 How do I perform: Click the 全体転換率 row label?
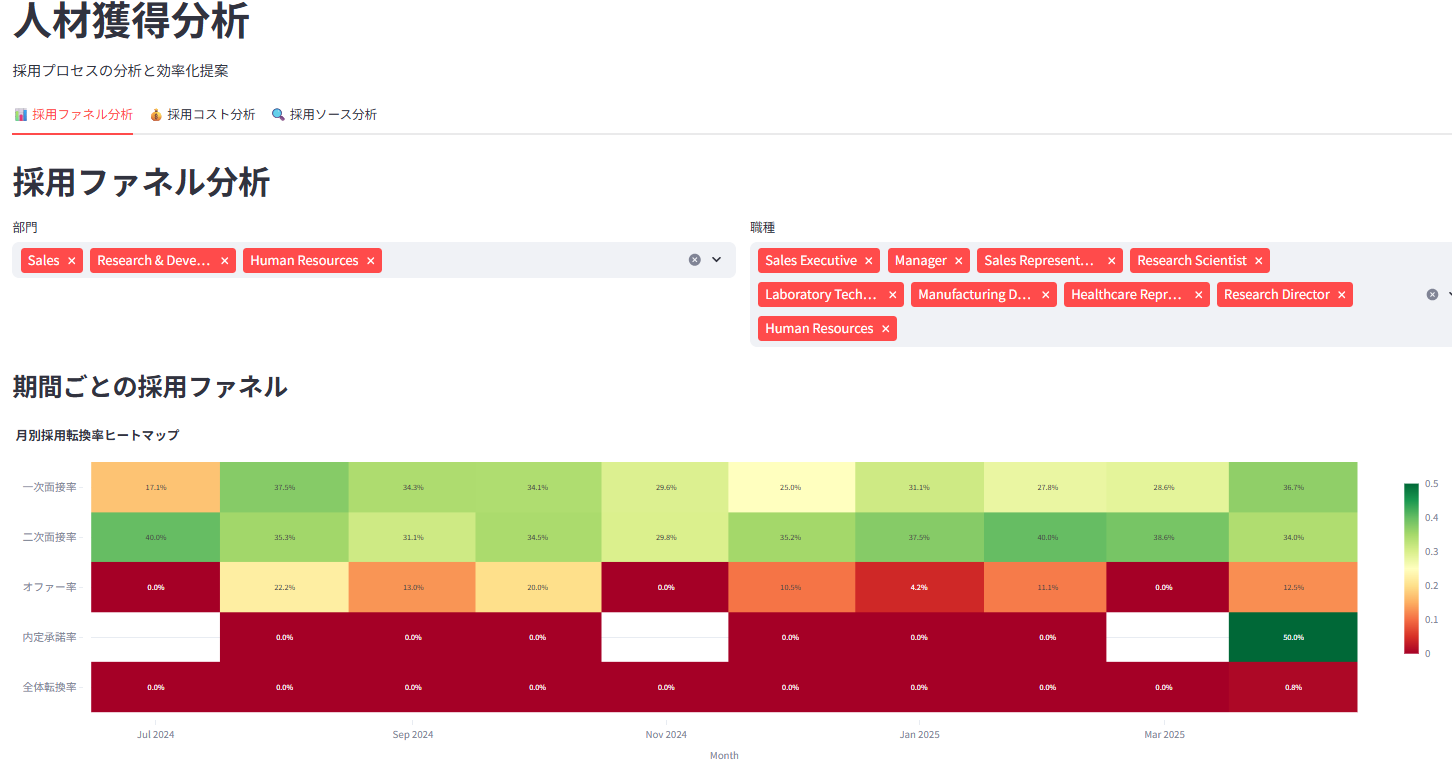click(x=50, y=687)
